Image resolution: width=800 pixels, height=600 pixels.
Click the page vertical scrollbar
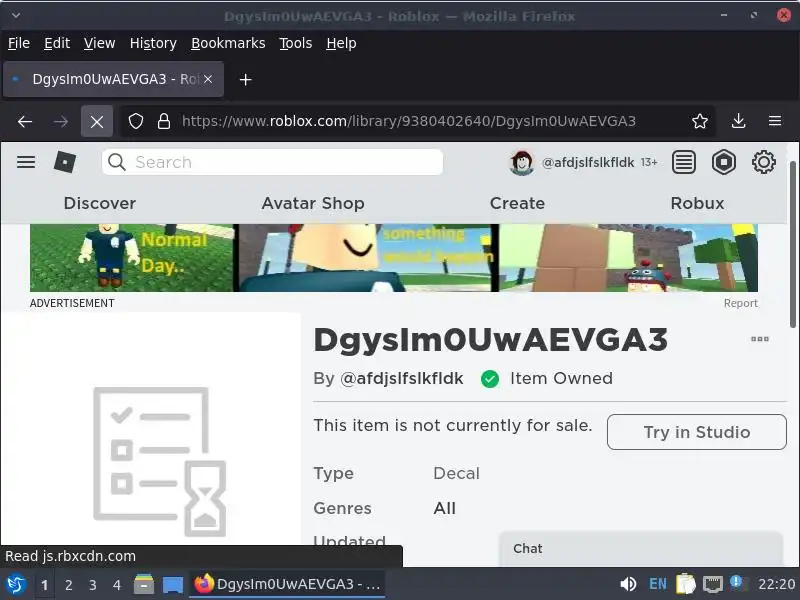[792, 245]
